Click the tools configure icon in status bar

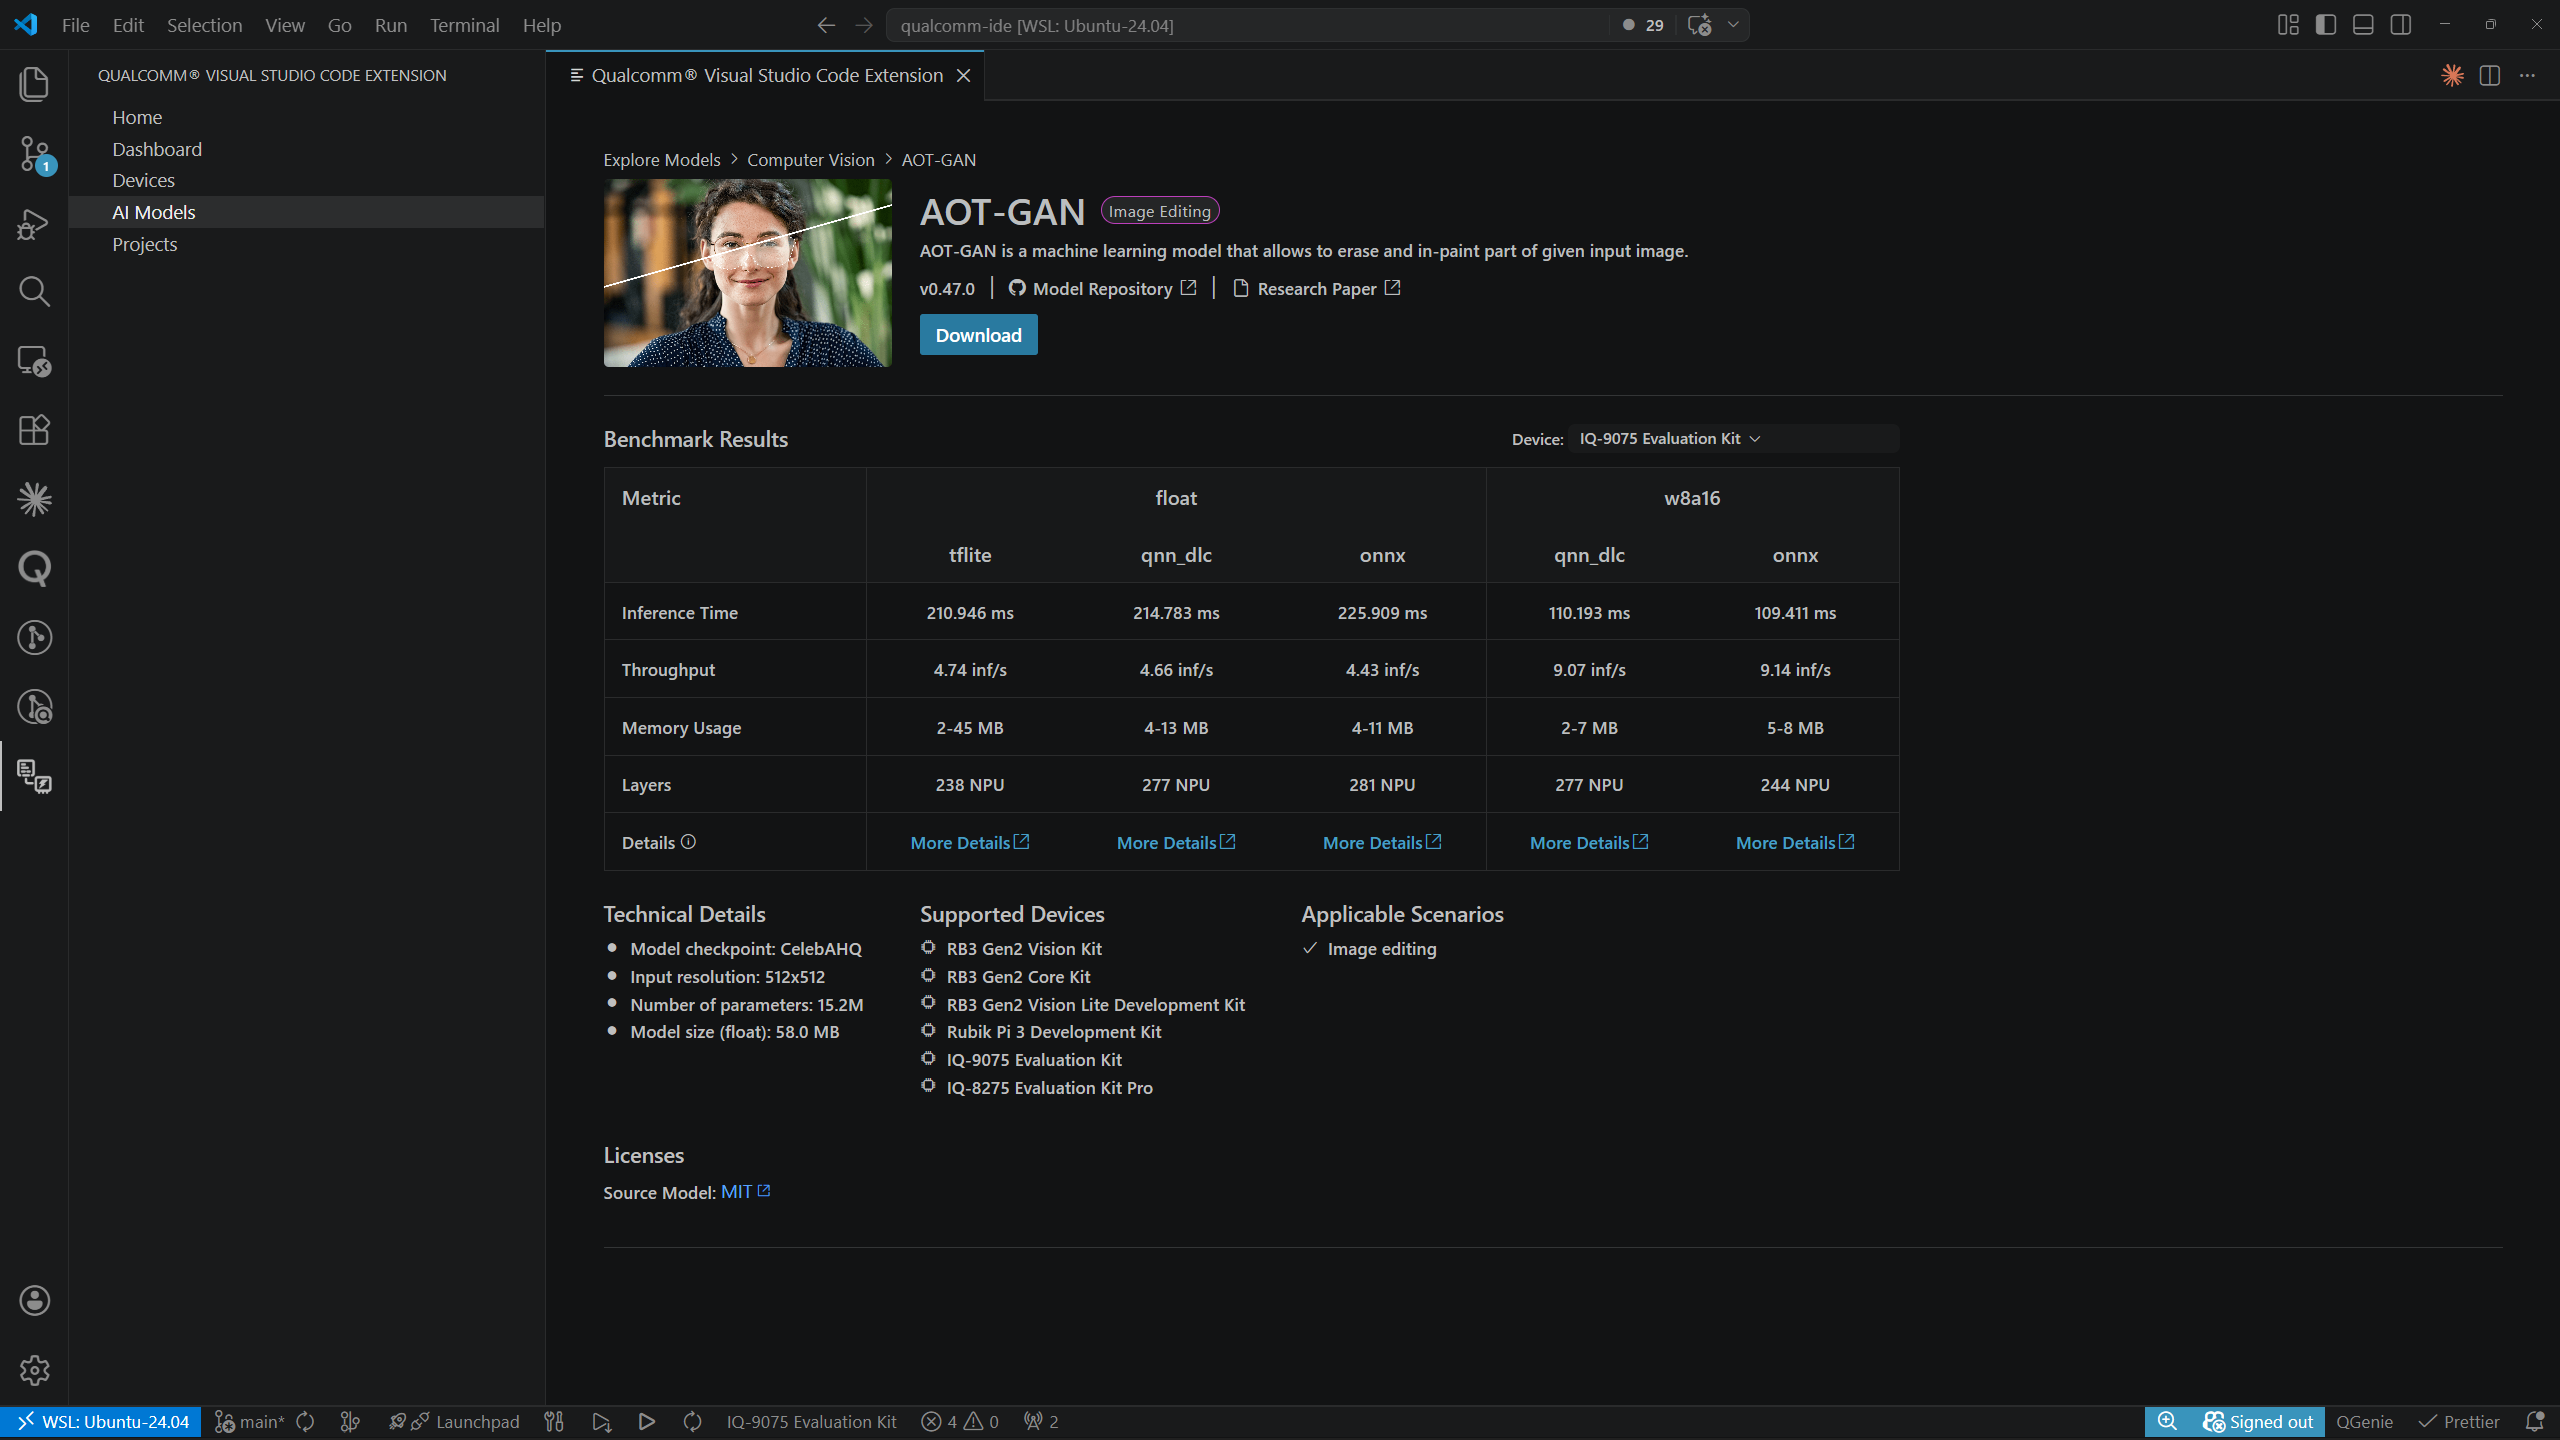point(554,1421)
